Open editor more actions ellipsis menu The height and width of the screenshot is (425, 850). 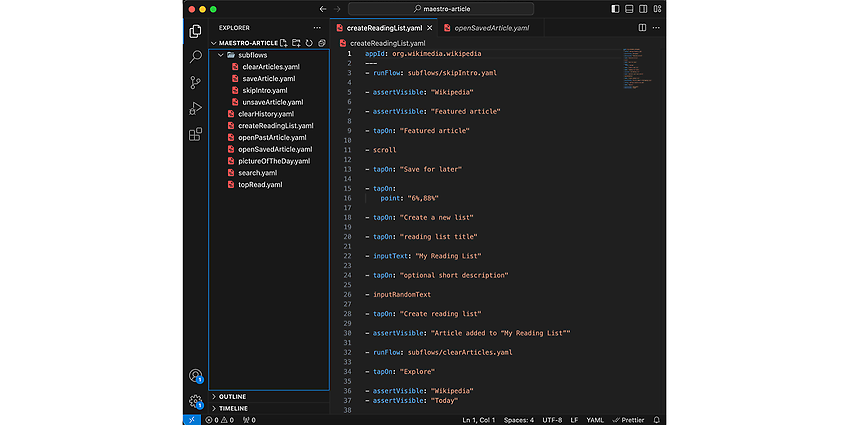(656, 28)
